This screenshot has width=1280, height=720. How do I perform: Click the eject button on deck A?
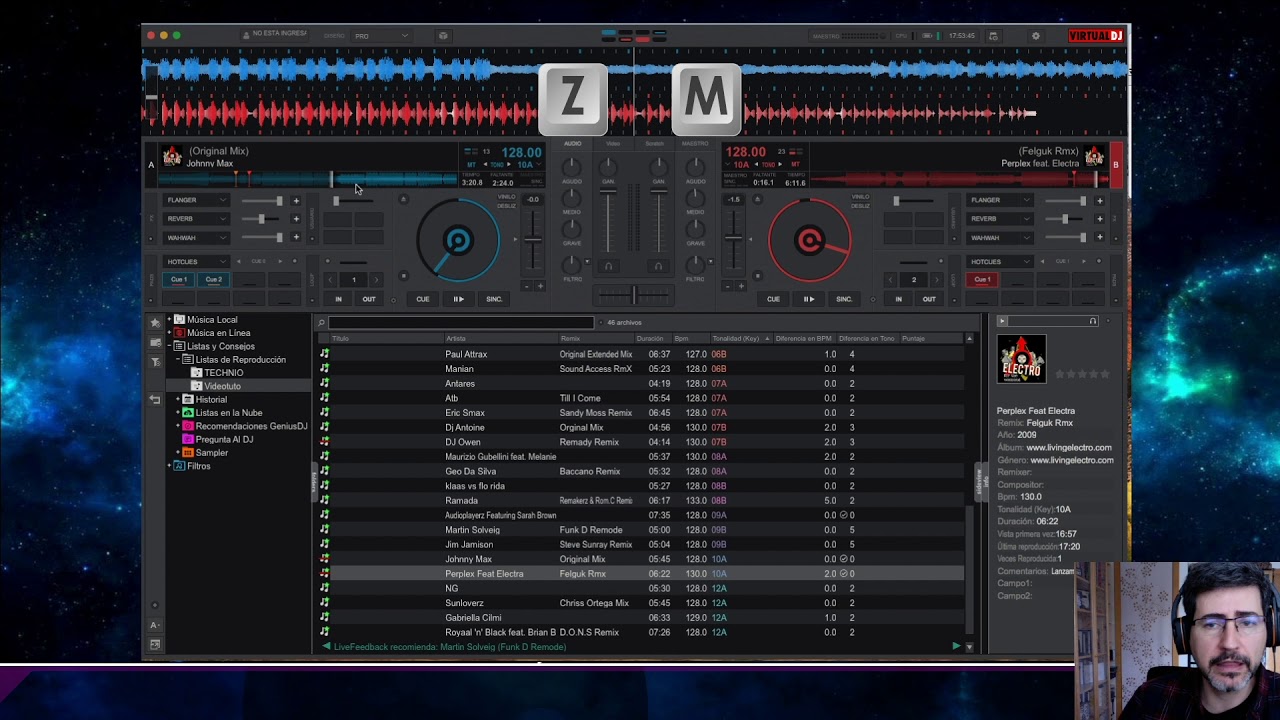point(403,200)
